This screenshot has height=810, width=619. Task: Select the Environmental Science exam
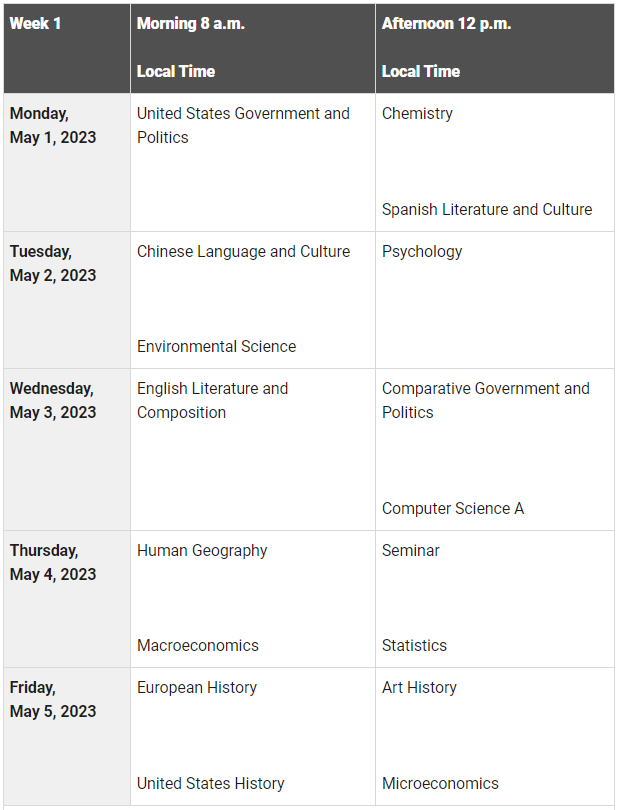(x=216, y=347)
